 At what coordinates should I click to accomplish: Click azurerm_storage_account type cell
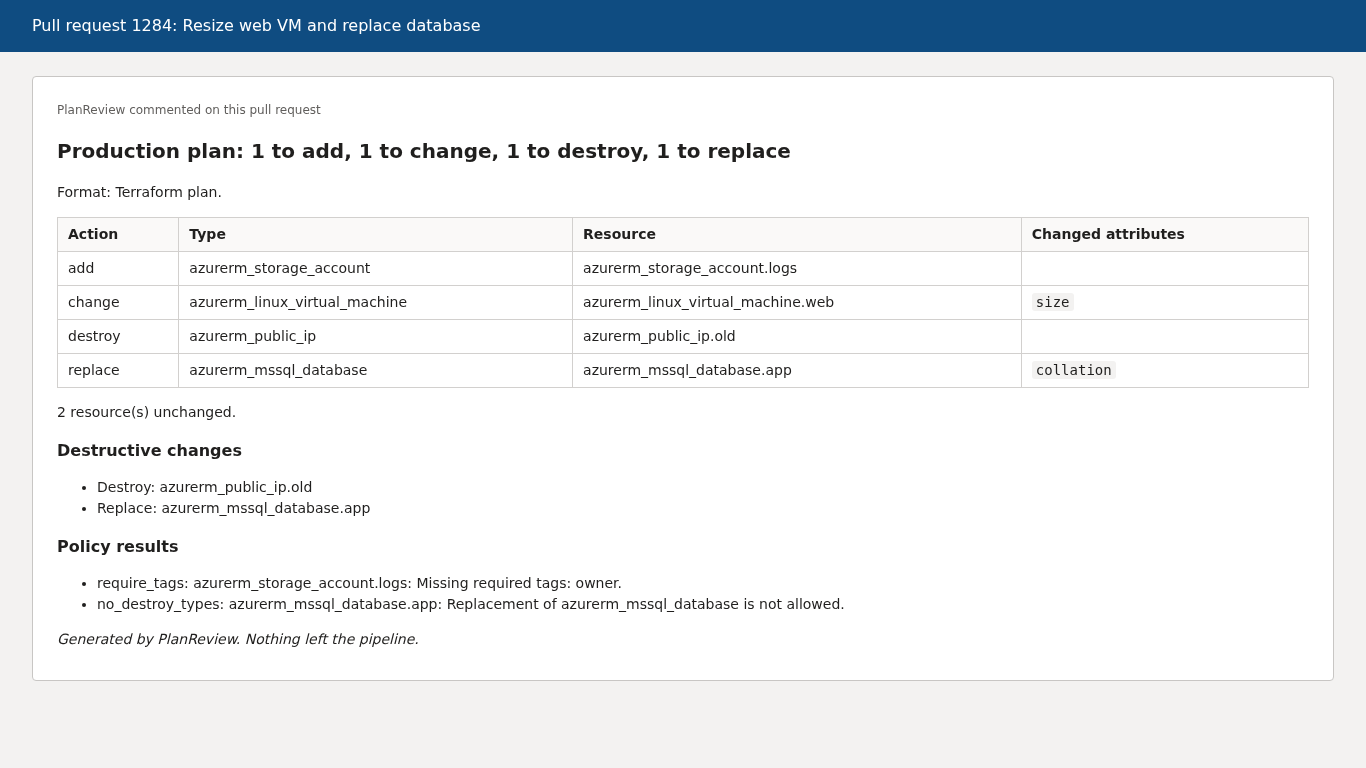click(376, 268)
